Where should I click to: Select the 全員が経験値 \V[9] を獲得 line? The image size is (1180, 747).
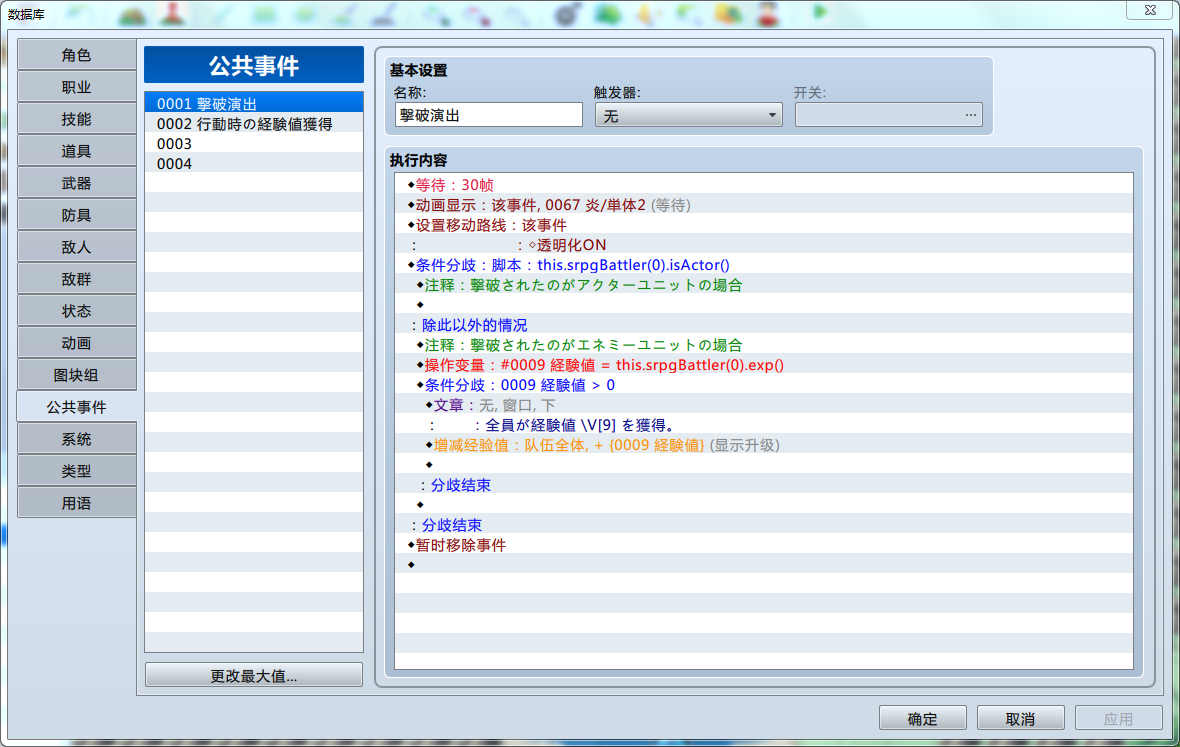tap(764, 425)
